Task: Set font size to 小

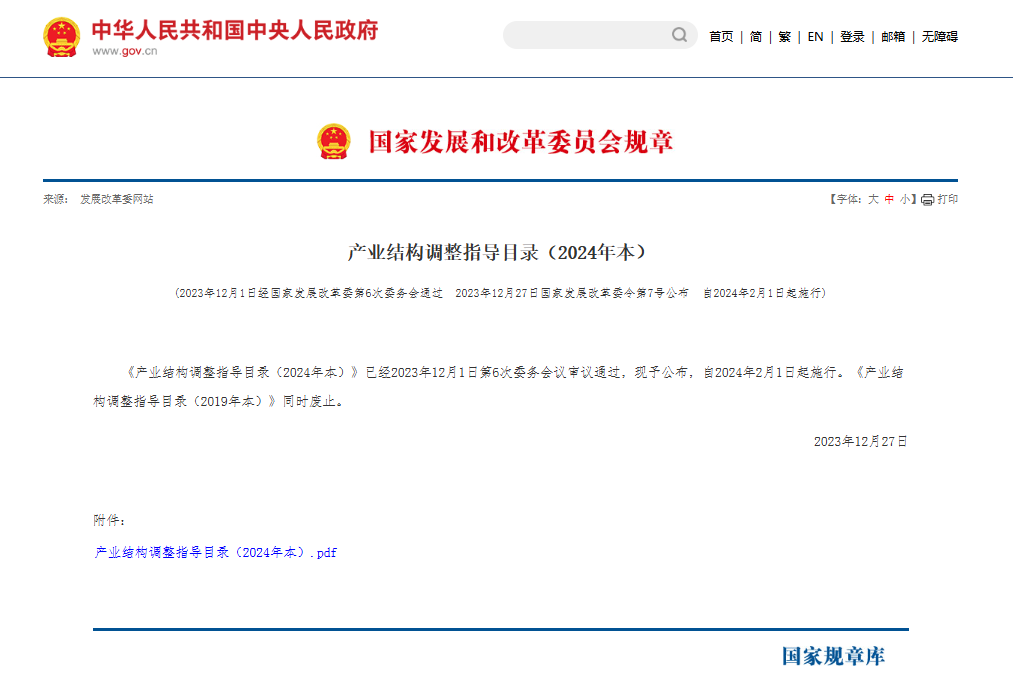Action: pyautogui.click(x=904, y=199)
